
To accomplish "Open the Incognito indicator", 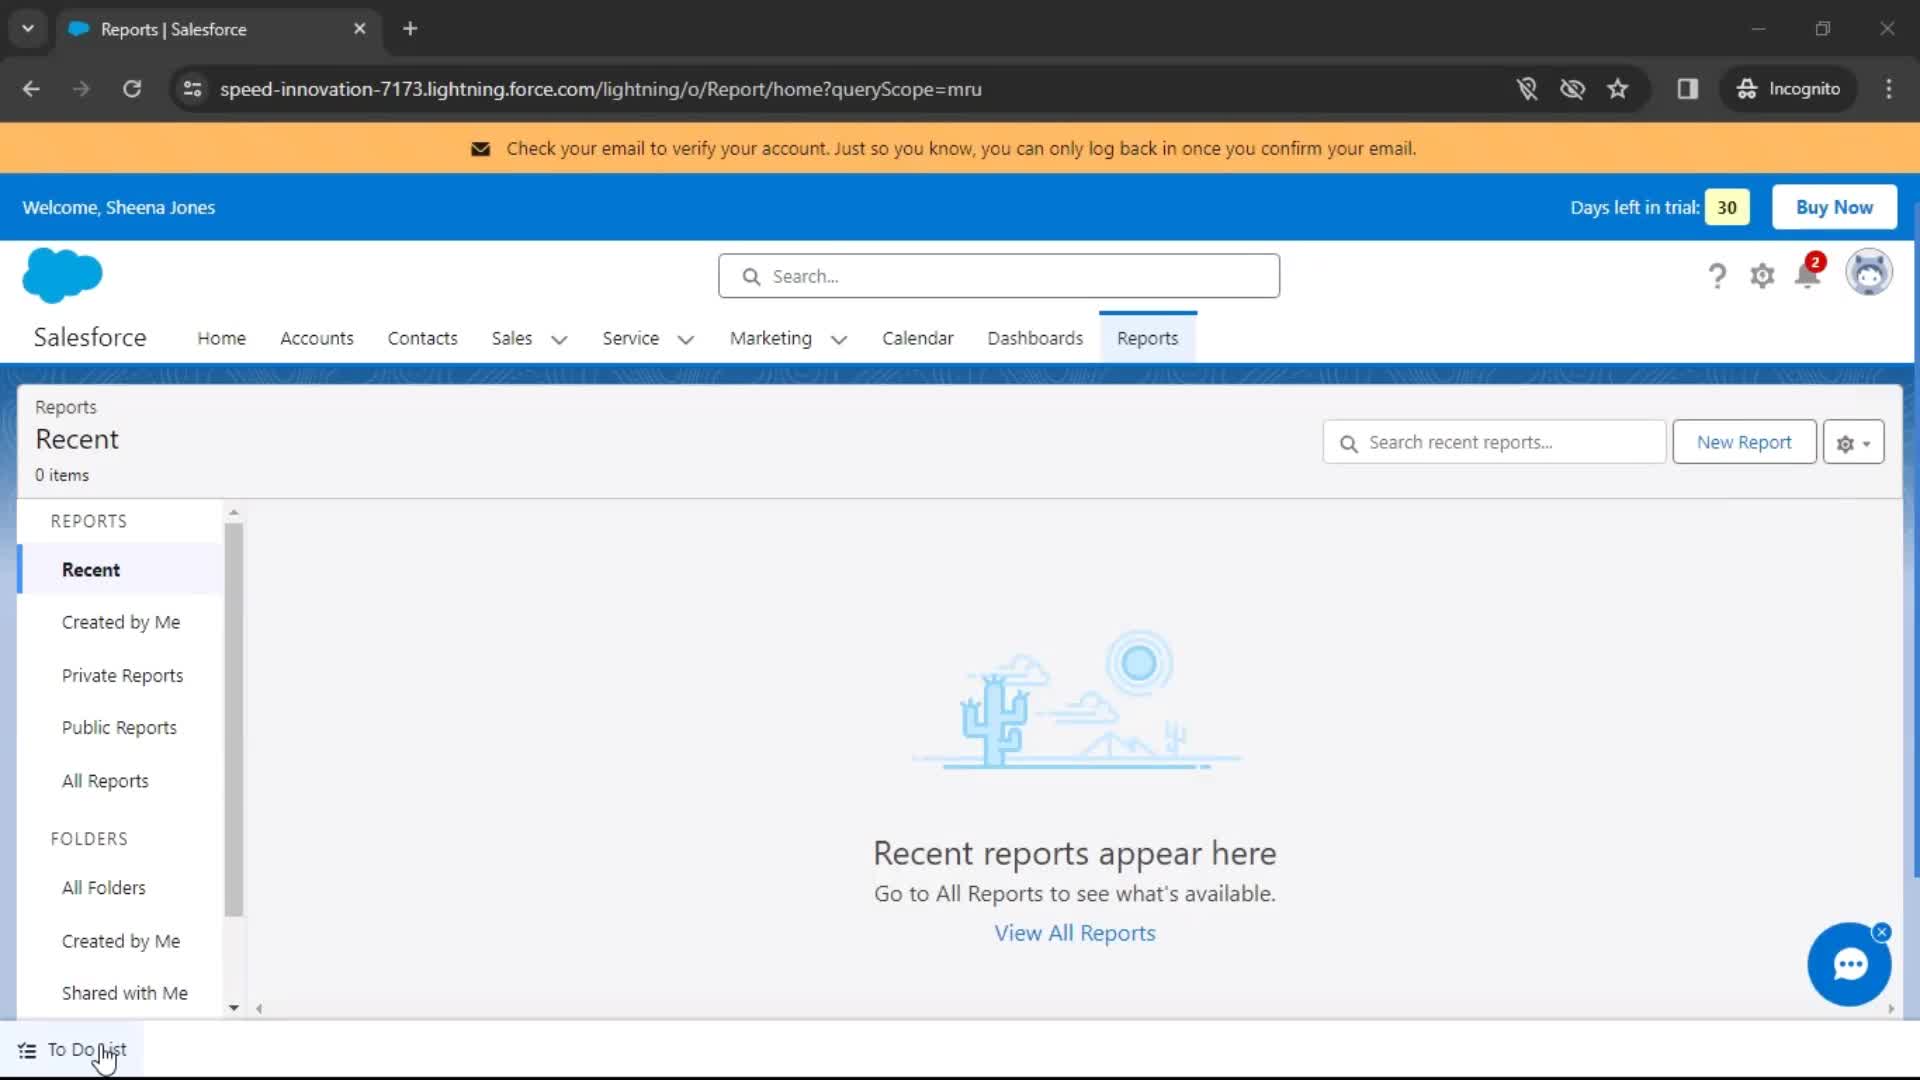I will [1788, 89].
